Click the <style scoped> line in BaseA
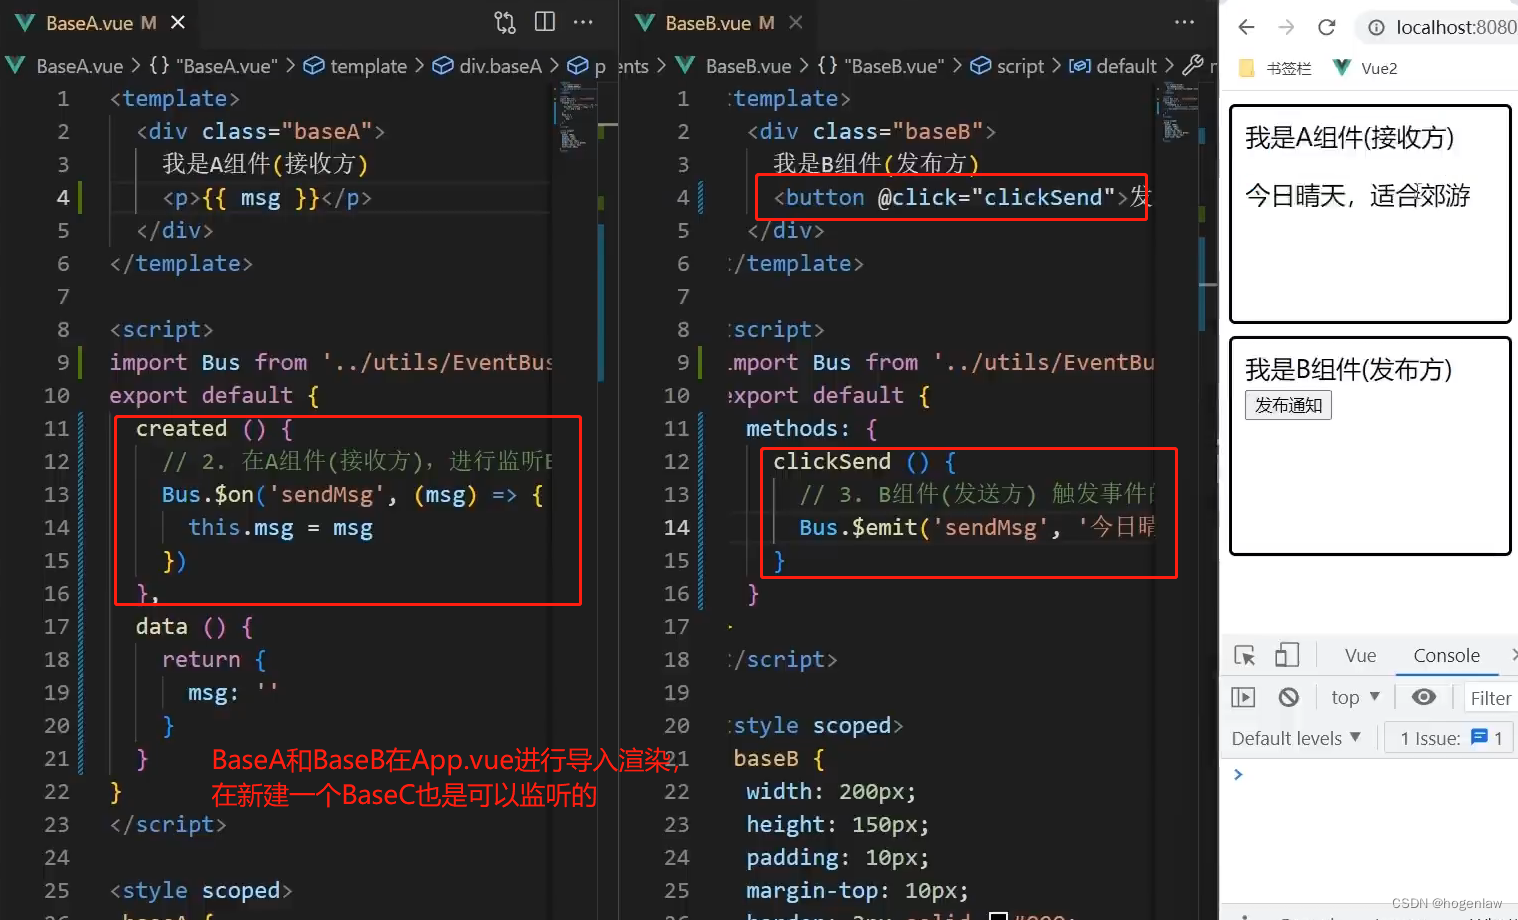The height and width of the screenshot is (920, 1518). [200, 890]
